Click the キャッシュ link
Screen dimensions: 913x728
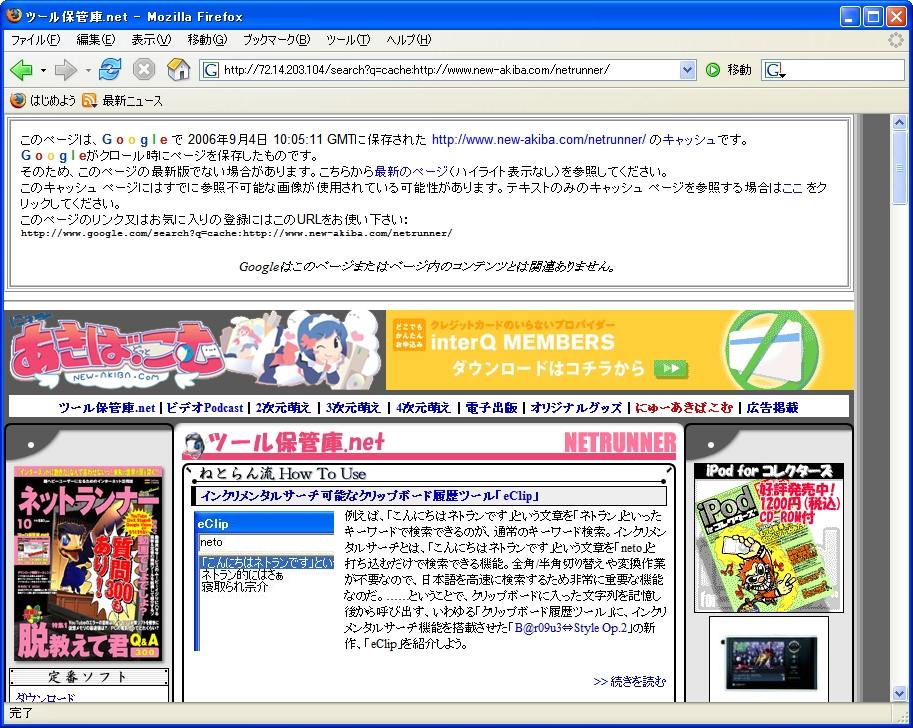(x=689, y=140)
